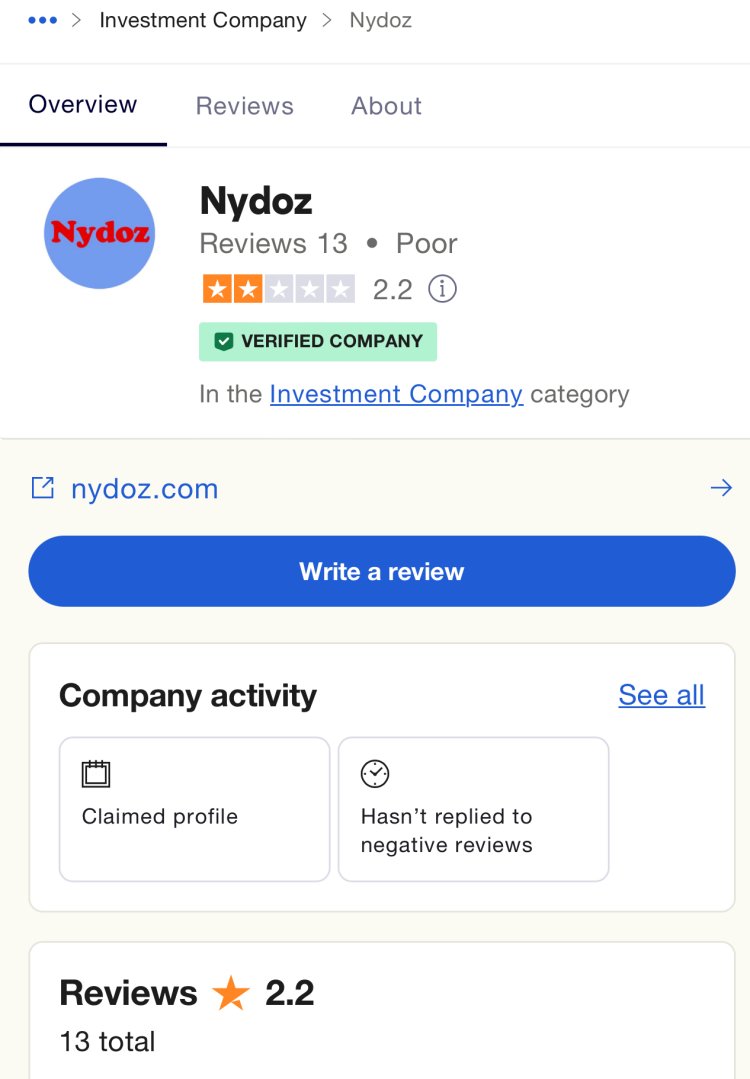750x1079 pixels.
Task: Select the Overview tab
Action: point(83,105)
